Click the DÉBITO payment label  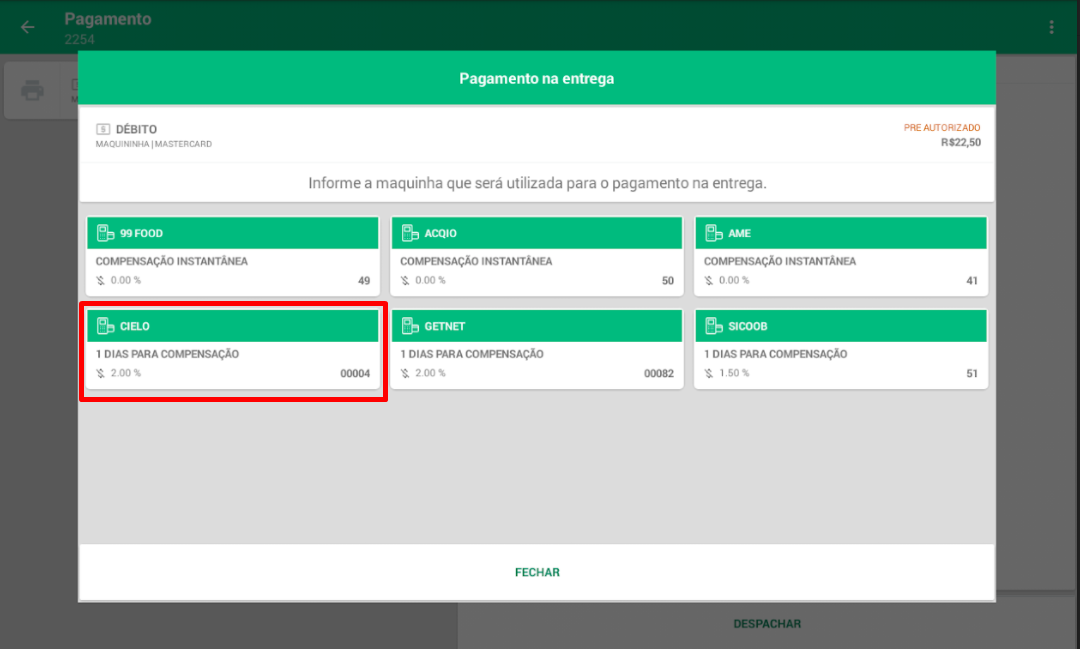tap(136, 129)
